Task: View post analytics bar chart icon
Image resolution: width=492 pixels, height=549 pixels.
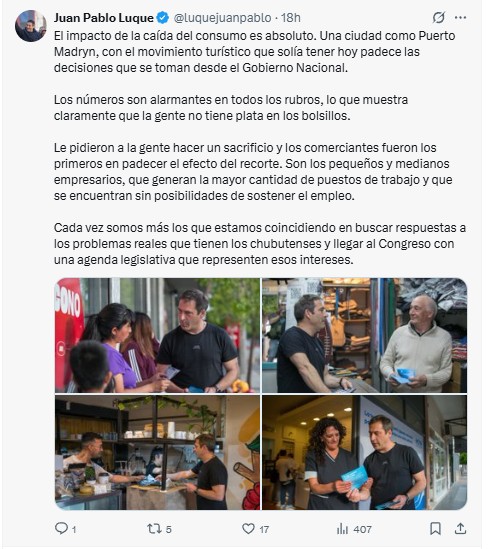Action: click(342, 529)
